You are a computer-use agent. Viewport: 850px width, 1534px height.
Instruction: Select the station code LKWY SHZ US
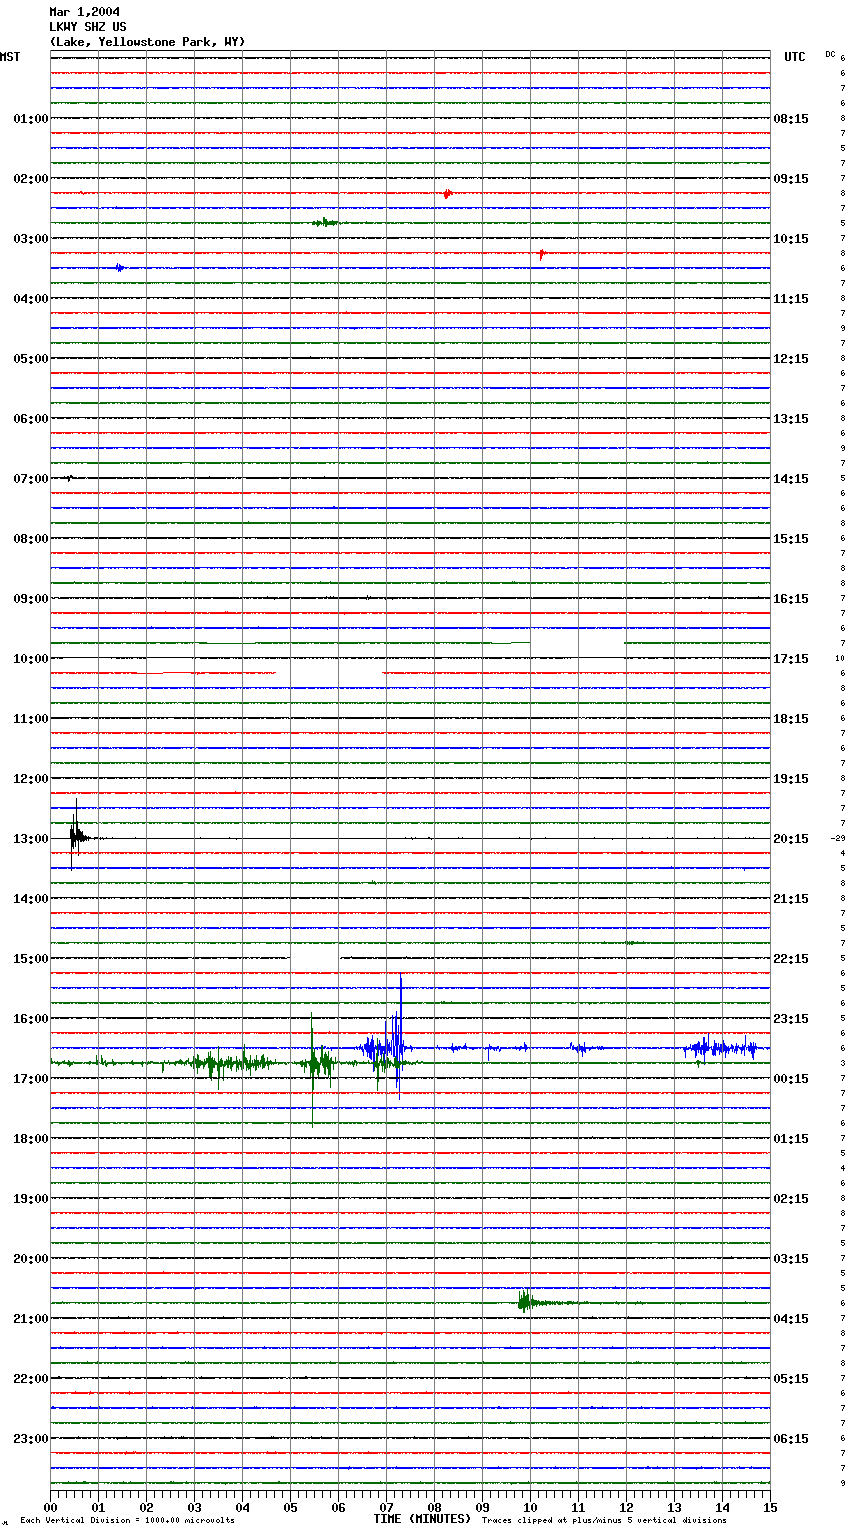pos(88,27)
